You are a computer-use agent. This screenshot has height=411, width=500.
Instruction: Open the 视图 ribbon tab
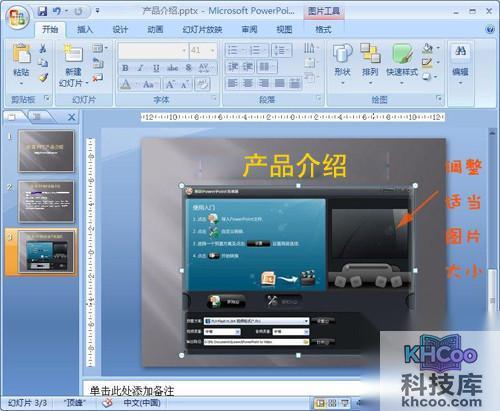(x=284, y=30)
